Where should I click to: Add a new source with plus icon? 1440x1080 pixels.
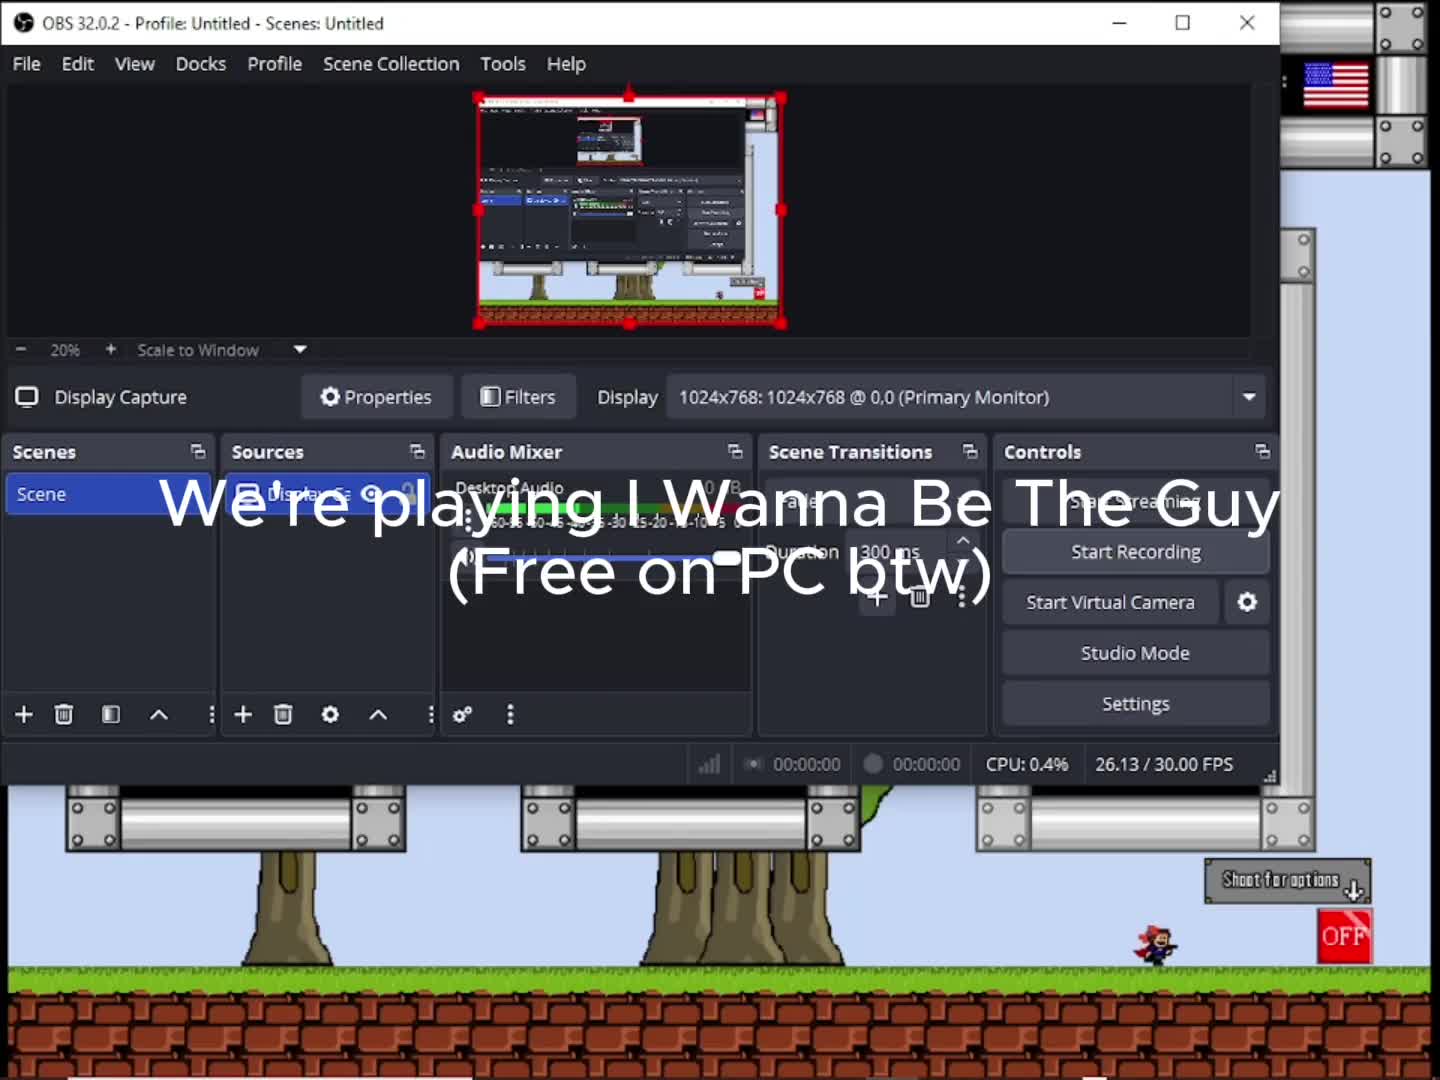(x=243, y=714)
